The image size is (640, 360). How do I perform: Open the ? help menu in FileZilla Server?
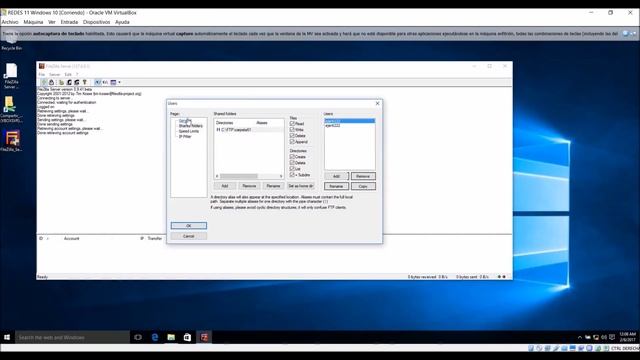[77, 75]
